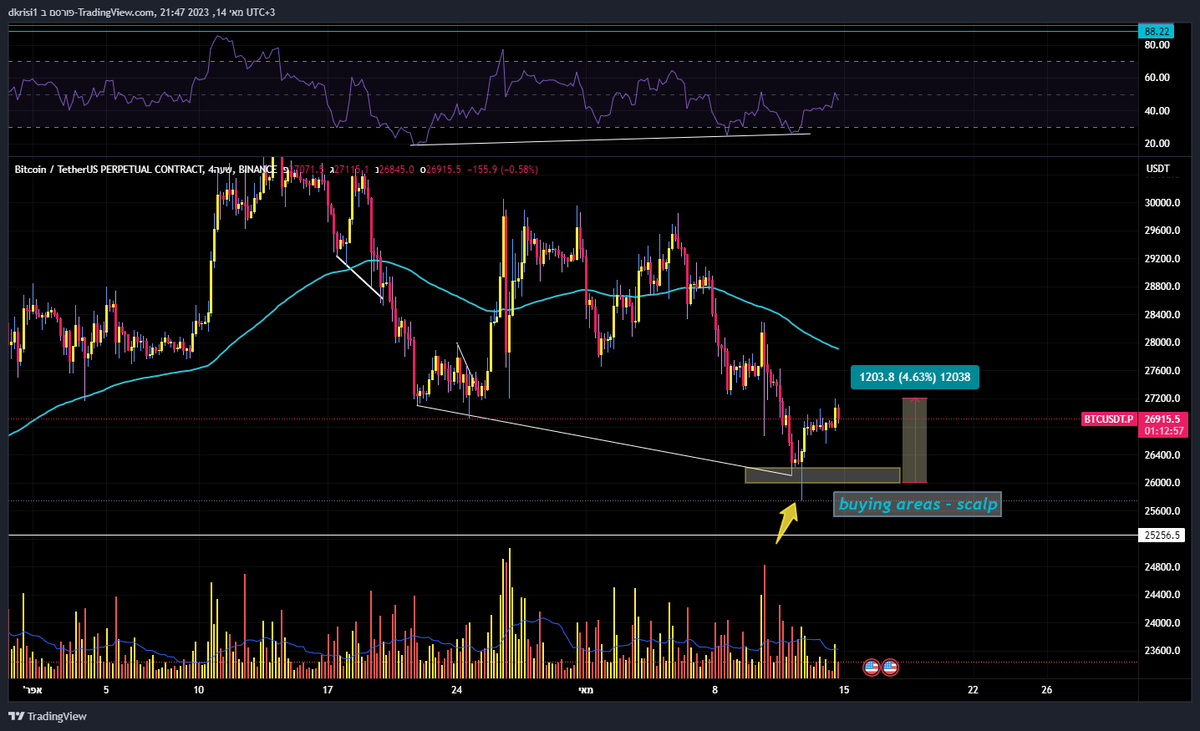Image resolution: width=1200 pixels, height=731 pixels.
Task: Click the left US flag economic event marker
Action: click(871, 666)
